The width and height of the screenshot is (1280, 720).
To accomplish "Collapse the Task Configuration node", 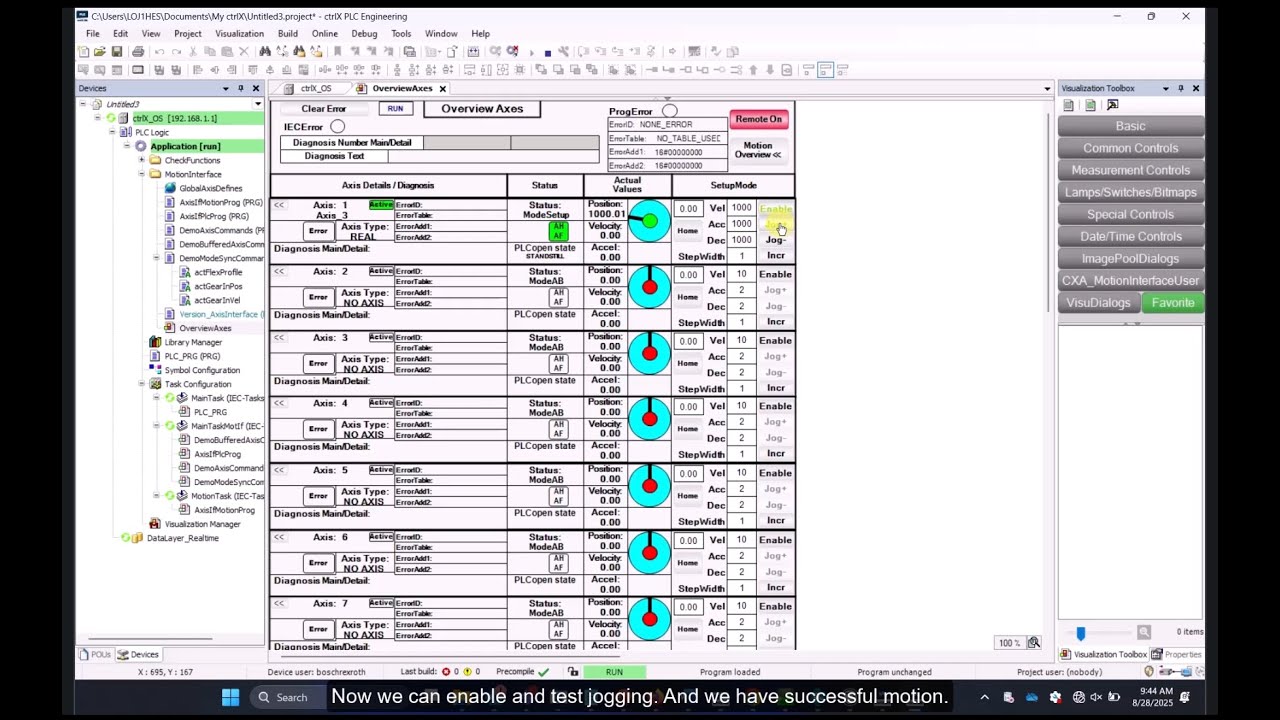I will click(141, 384).
